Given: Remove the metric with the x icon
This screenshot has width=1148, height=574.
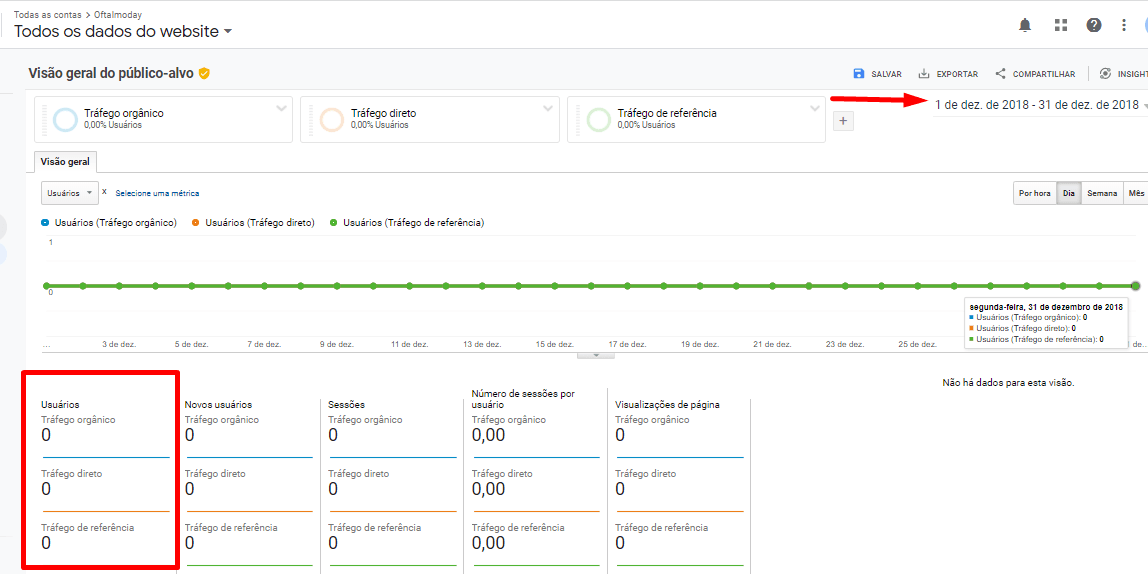Looking at the screenshot, I should [x=104, y=191].
